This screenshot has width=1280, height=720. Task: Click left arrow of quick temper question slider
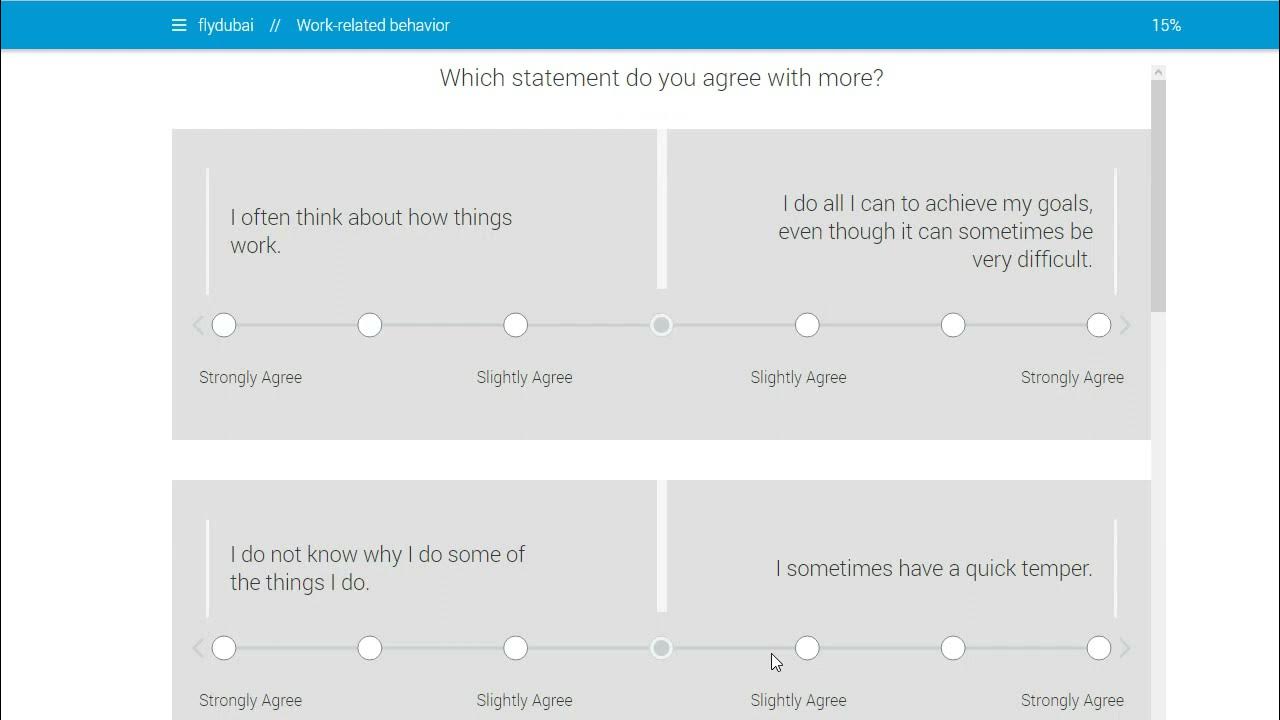pos(198,648)
